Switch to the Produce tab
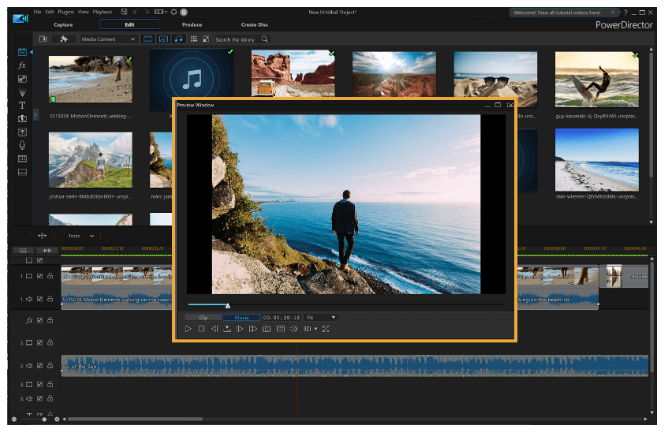The image size is (665, 435). coord(190,24)
